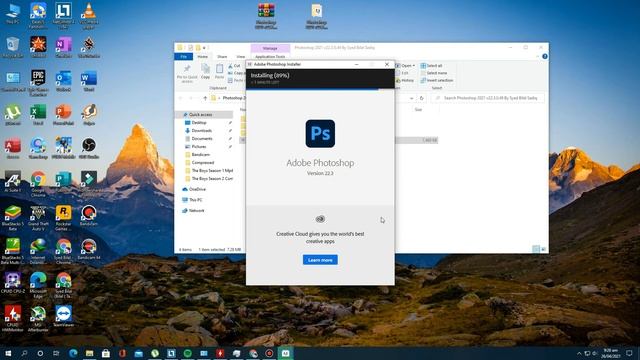Open the Outlook desktop shortcut

click(x=63, y=81)
